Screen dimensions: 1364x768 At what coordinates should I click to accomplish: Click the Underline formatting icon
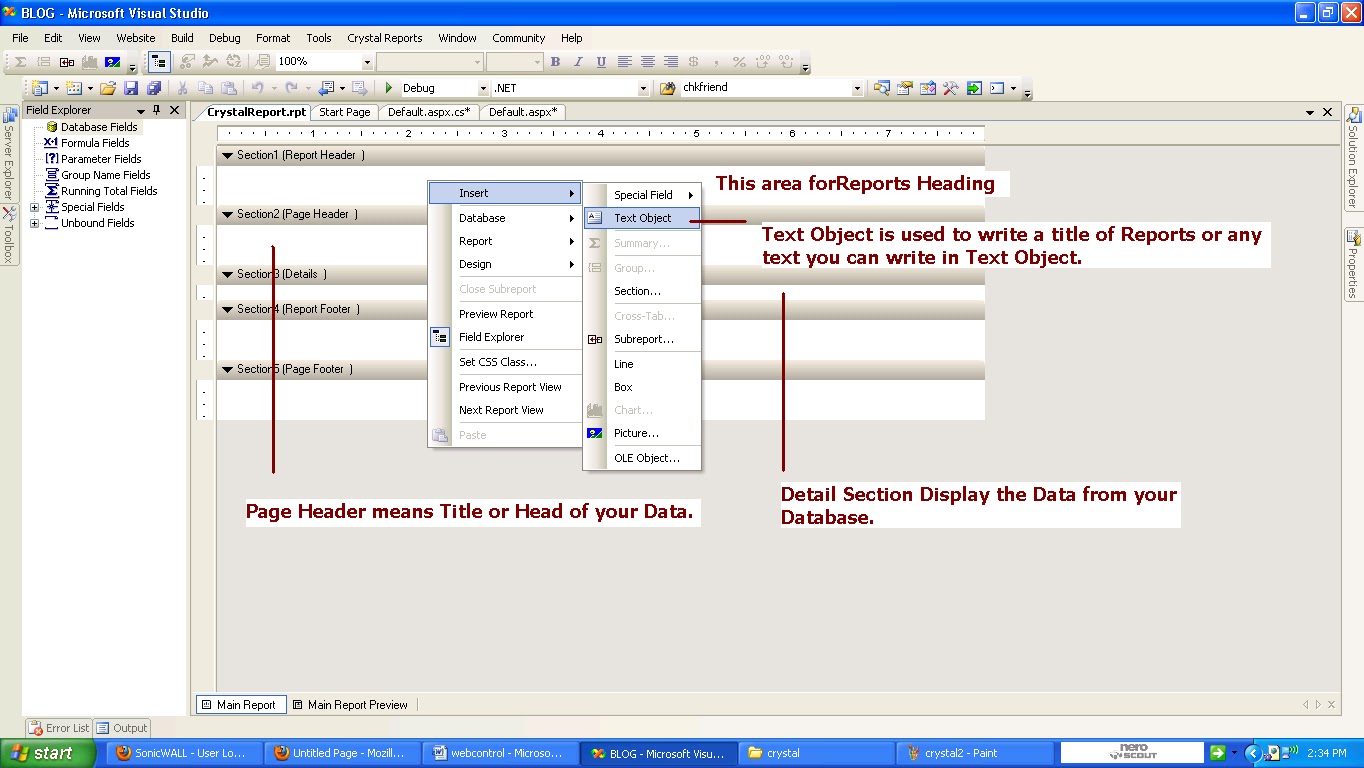tap(601, 62)
